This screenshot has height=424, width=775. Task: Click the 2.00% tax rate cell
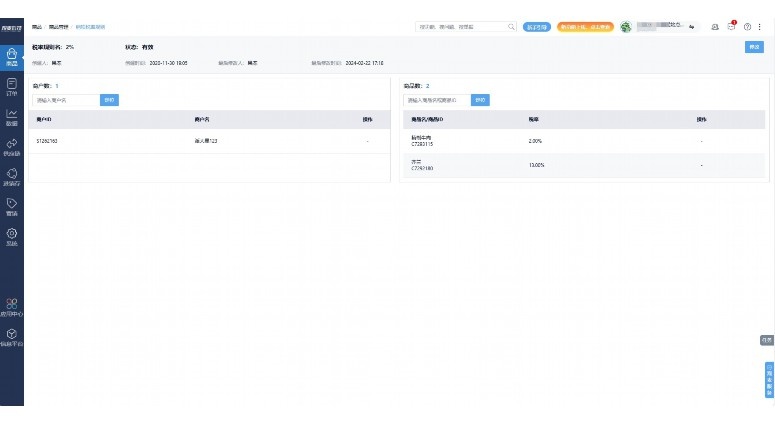535,141
